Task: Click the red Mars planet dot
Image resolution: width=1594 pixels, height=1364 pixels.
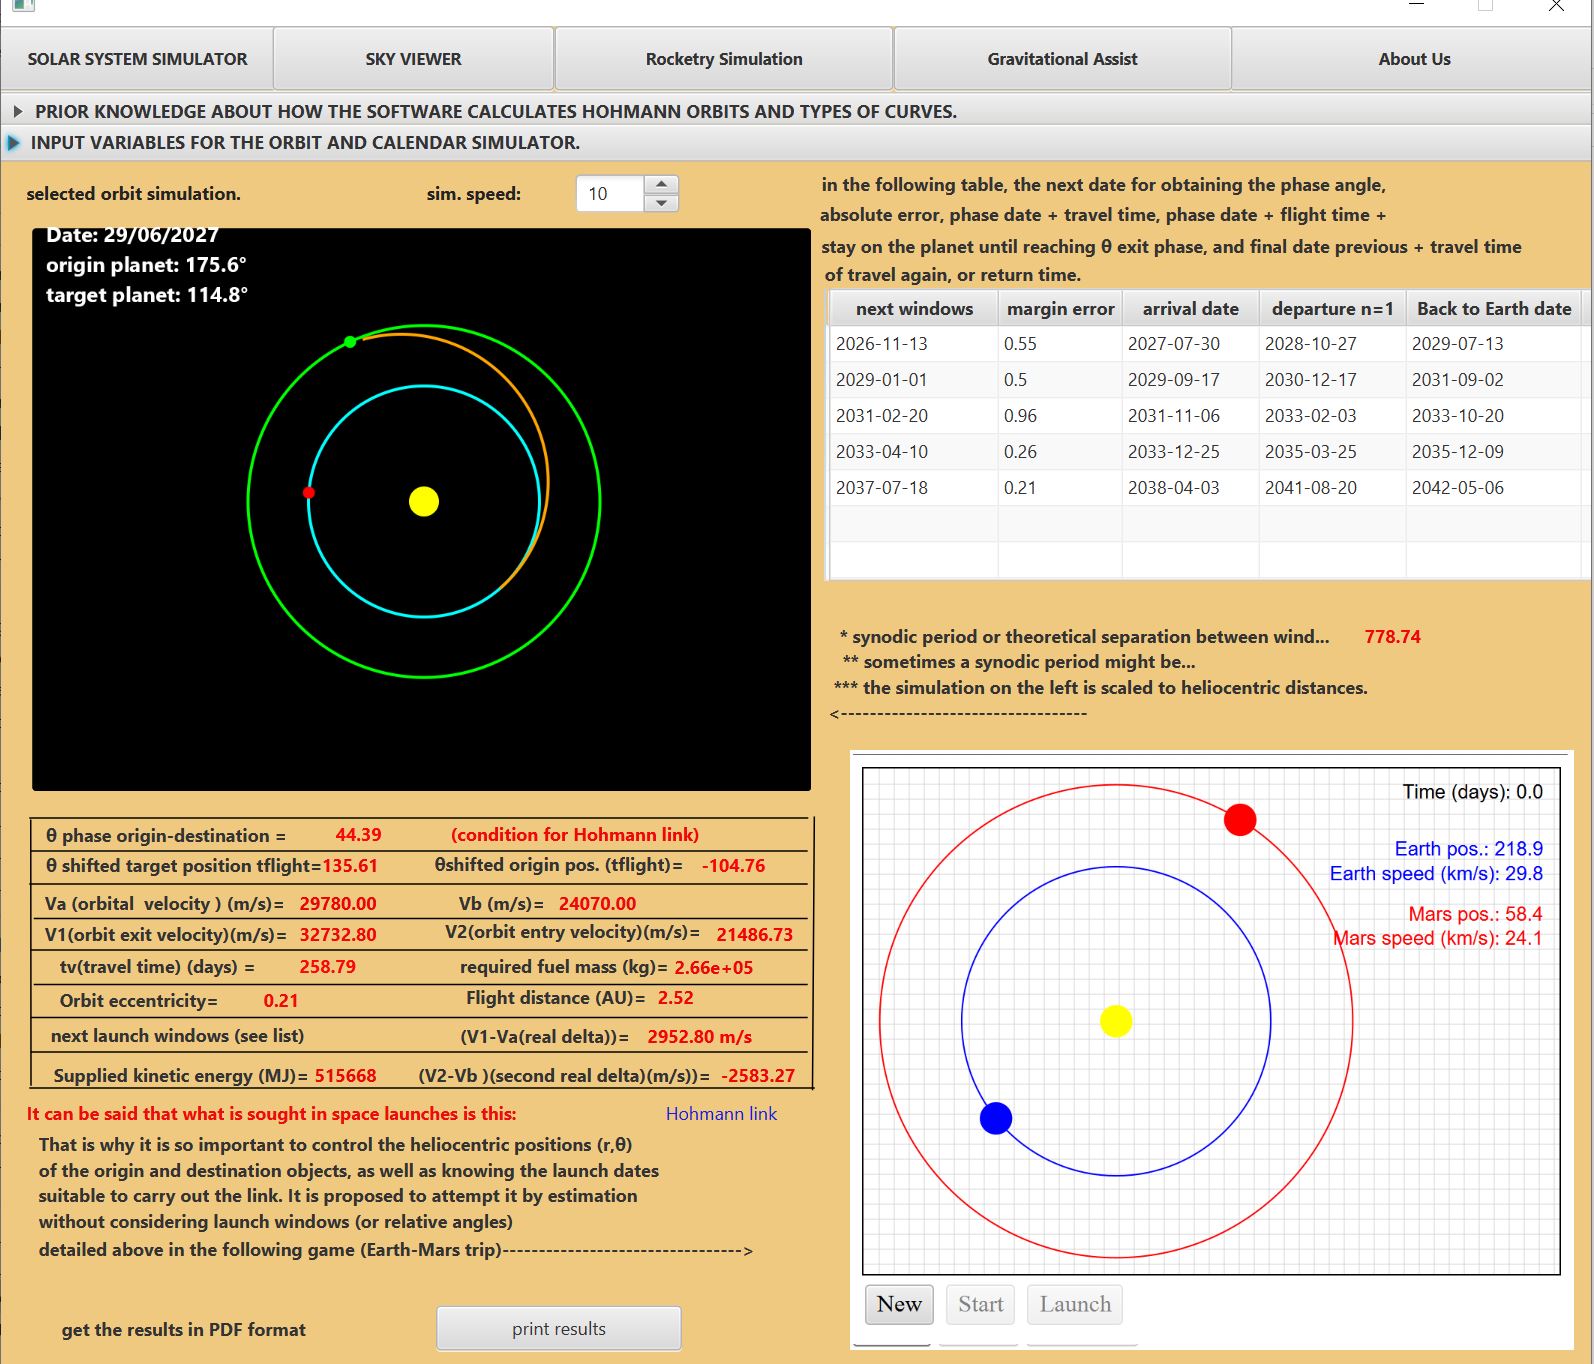Action: pyautogui.click(x=1240, y=820)
